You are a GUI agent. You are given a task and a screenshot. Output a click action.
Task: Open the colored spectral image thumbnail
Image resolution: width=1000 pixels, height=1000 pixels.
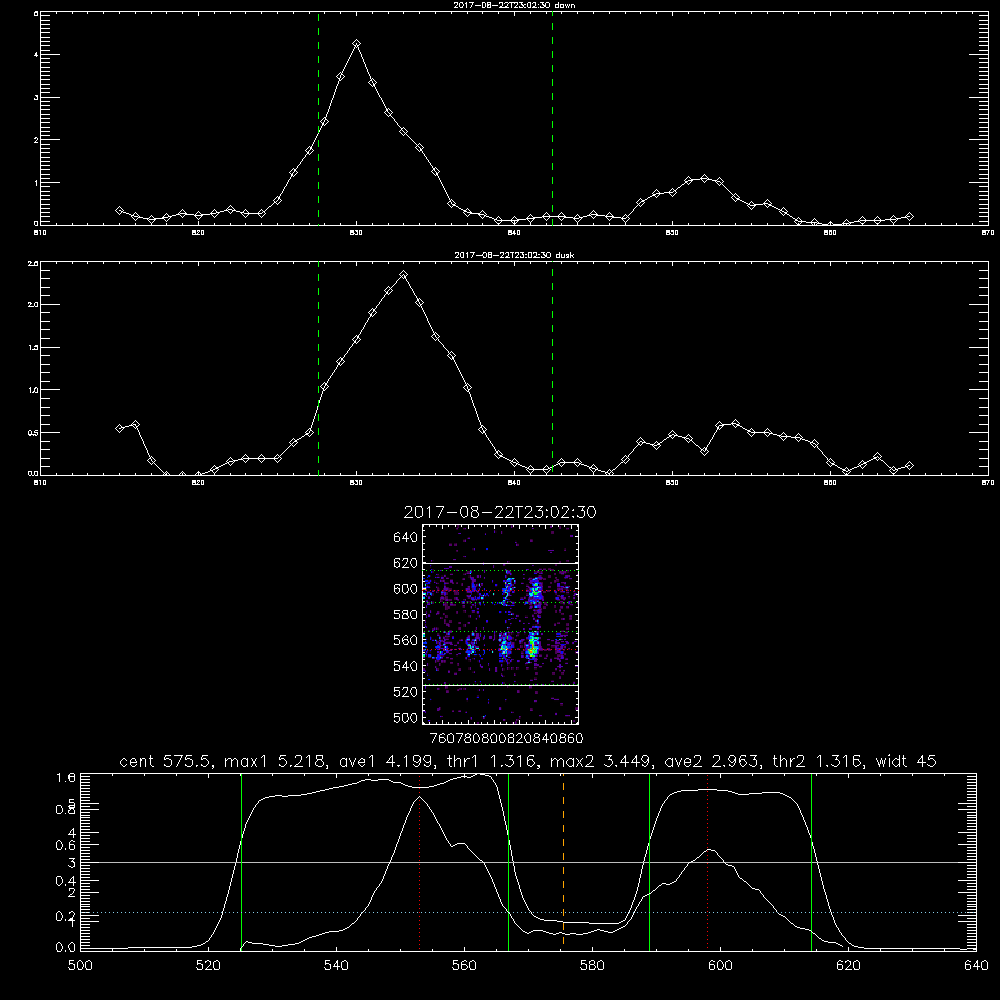[501, 624]
